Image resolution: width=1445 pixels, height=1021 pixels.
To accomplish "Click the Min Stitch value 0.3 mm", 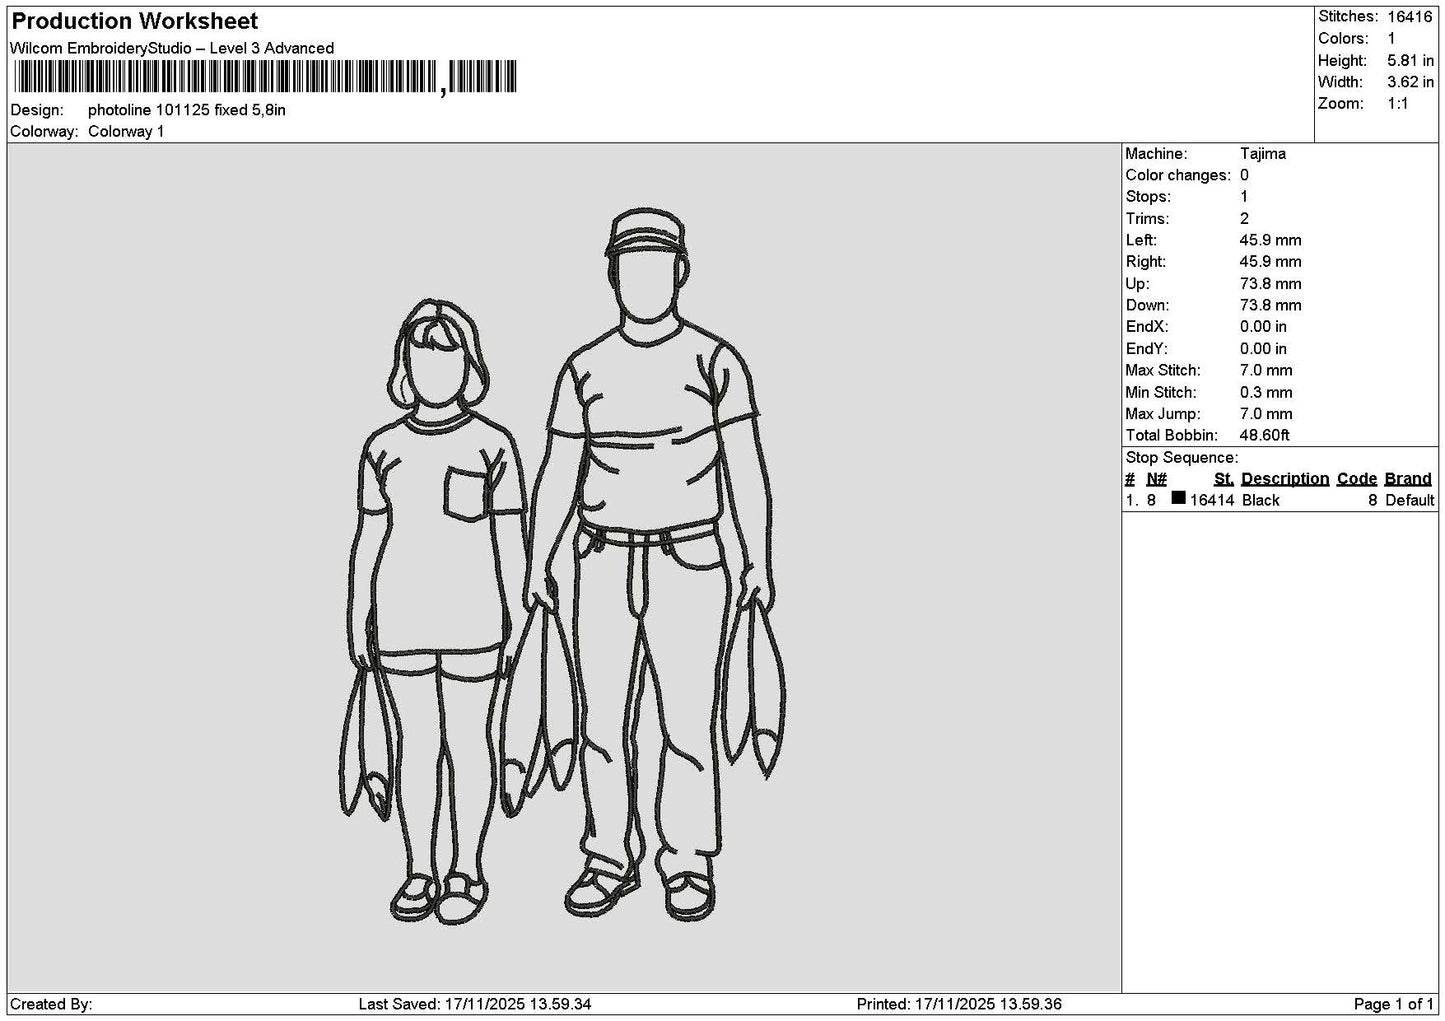I will 1266,393.
